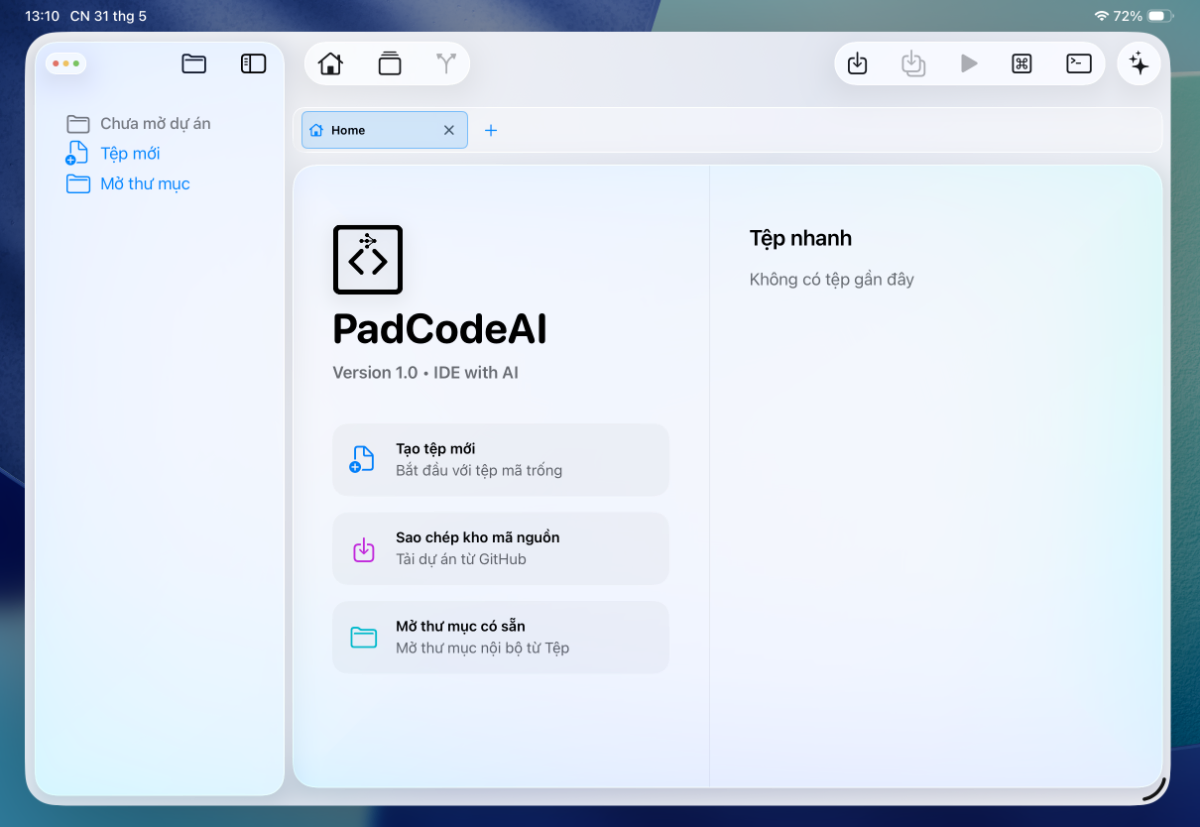Click the "Sao chép kho mã nguồn" card
Screen dimensions: 1200x827
(x=501, y=548)
